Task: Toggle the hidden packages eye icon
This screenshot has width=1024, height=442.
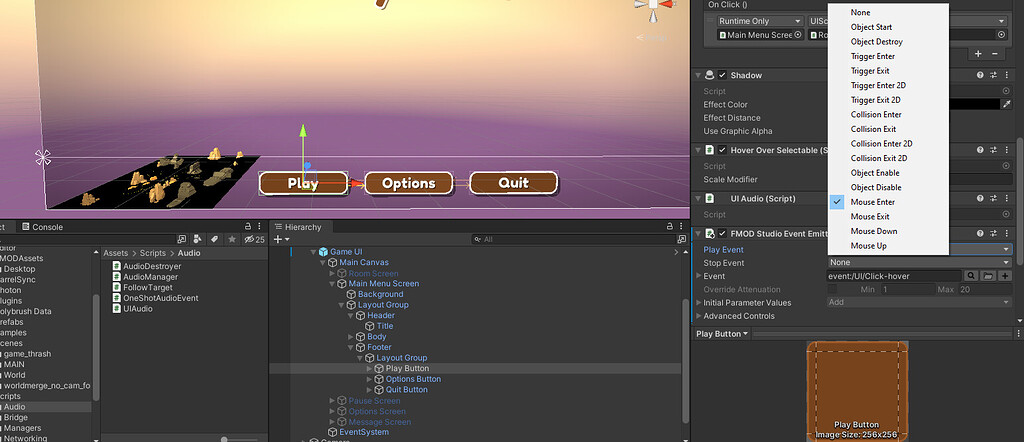Action: (x=251, y=239)
